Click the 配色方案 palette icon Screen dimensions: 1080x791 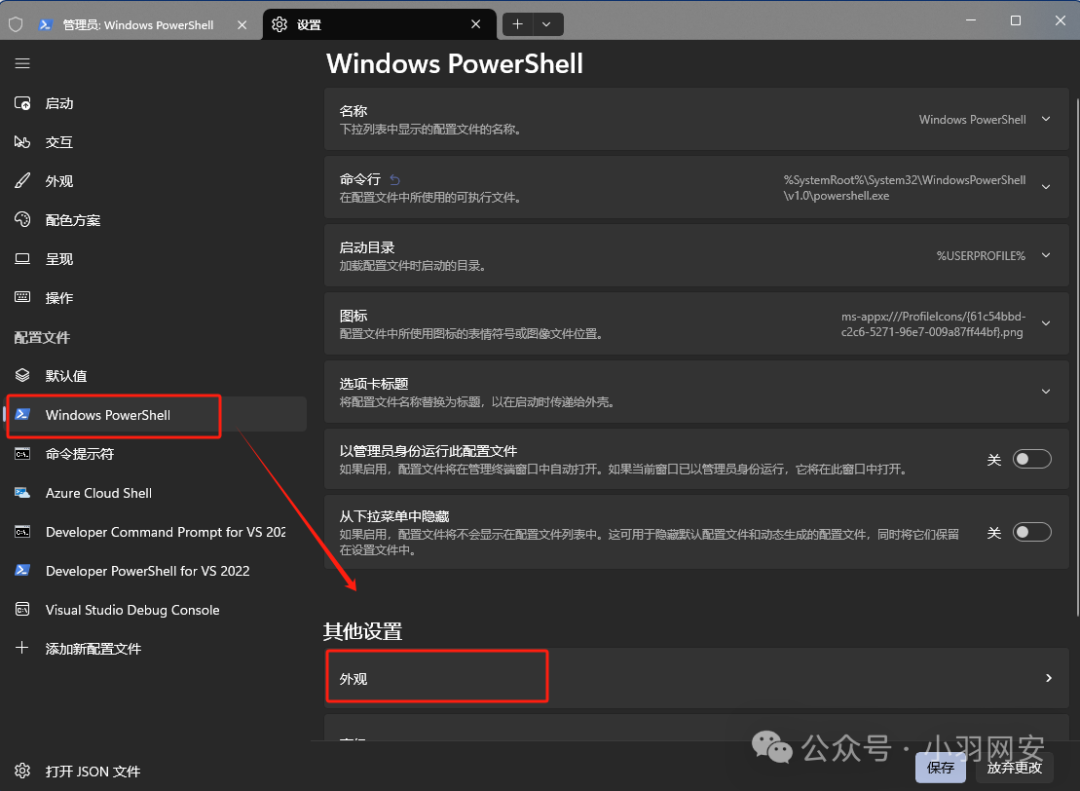coord(22,220)
